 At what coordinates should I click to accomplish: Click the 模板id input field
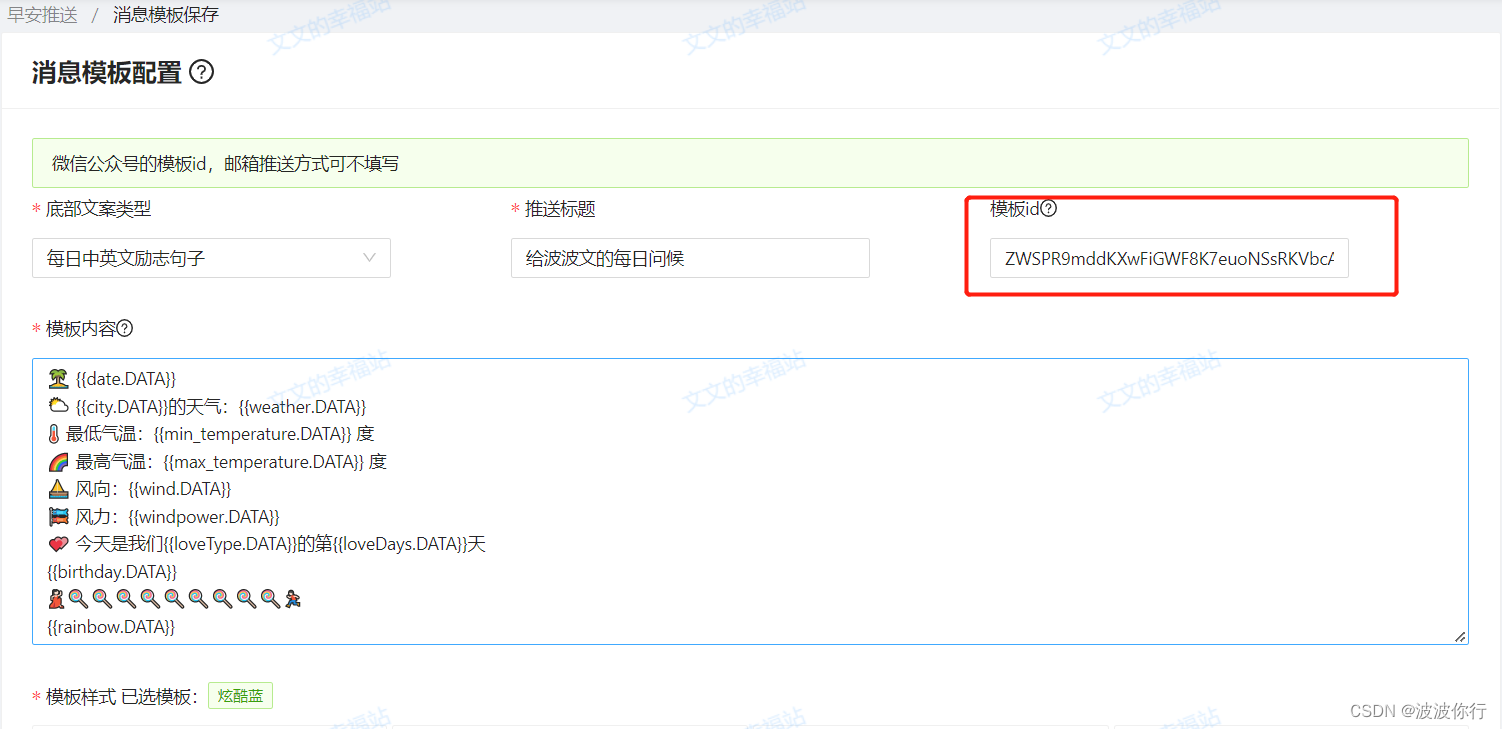coord(1169,258)
